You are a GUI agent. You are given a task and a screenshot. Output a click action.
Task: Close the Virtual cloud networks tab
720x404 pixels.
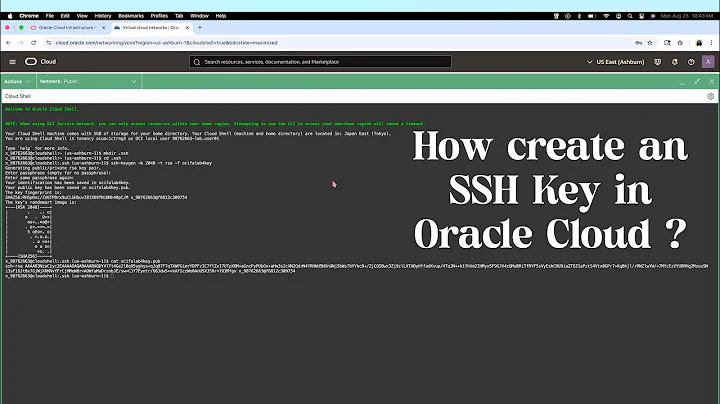[x=187, y=28]
